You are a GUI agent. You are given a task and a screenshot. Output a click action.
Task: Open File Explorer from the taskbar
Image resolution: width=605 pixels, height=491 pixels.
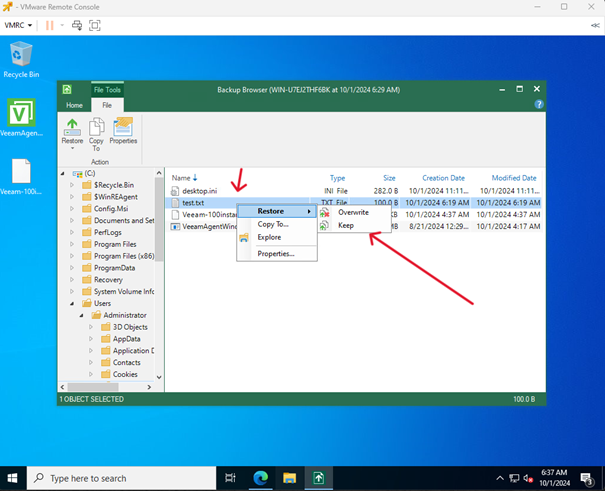tap(288, 478)
